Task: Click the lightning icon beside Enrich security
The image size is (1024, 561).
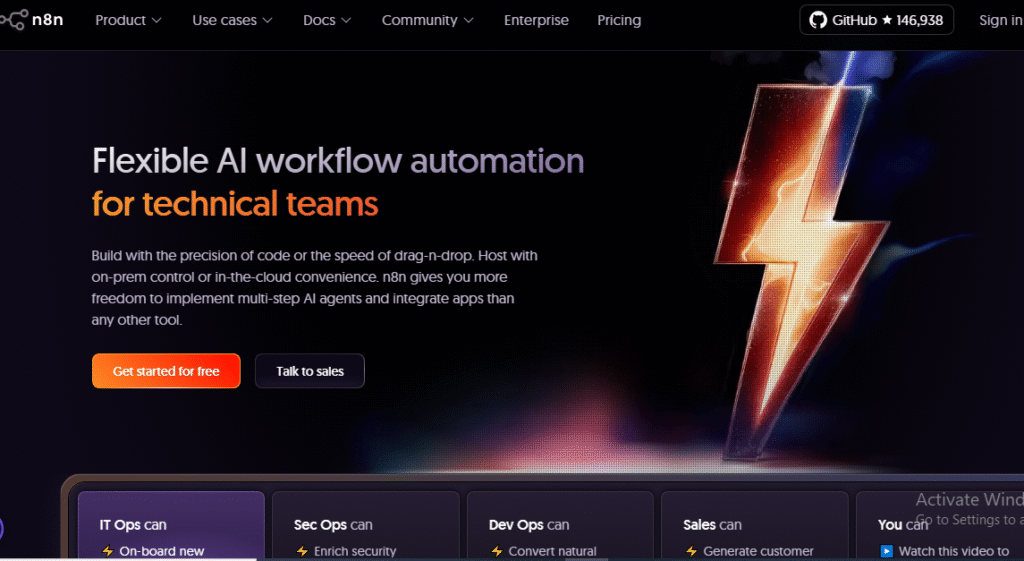Action: (x=302, y=551)
